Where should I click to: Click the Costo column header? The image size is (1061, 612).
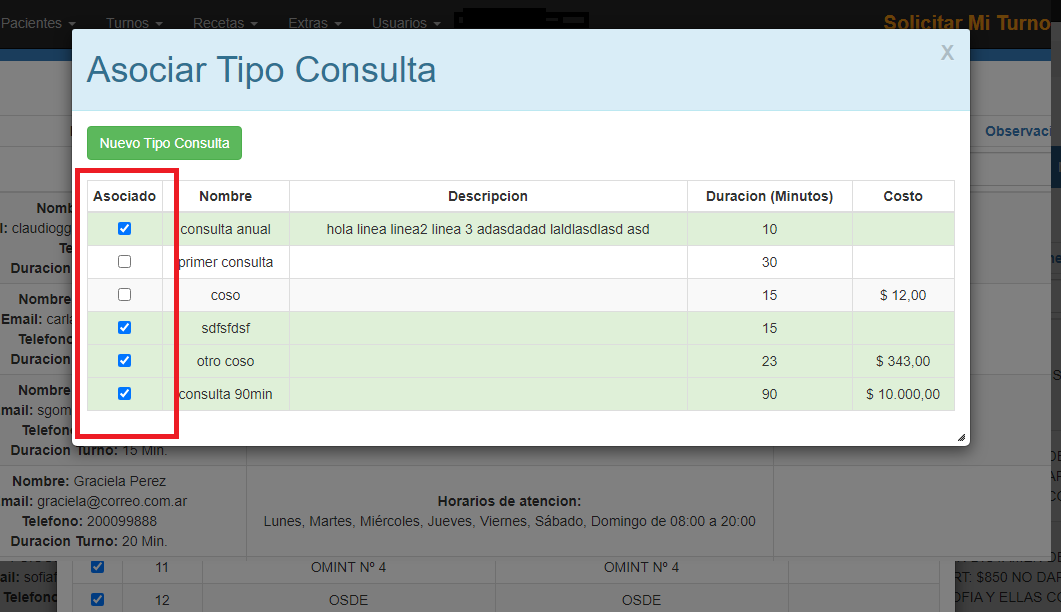902,196
